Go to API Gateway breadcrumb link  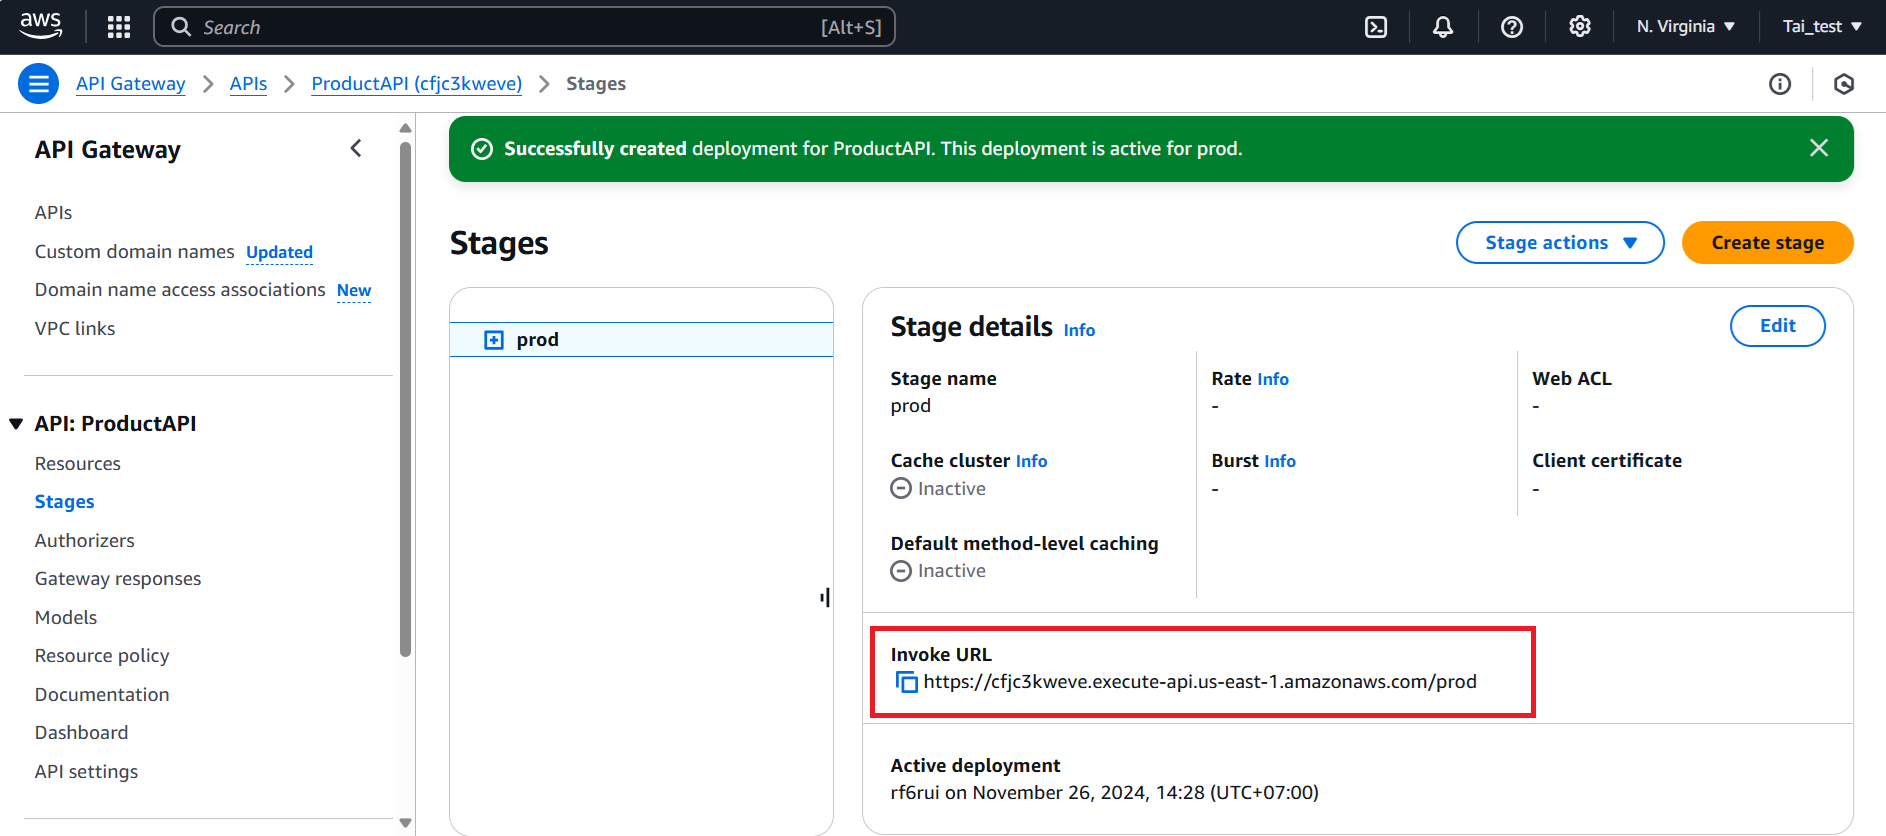[131, 84]
